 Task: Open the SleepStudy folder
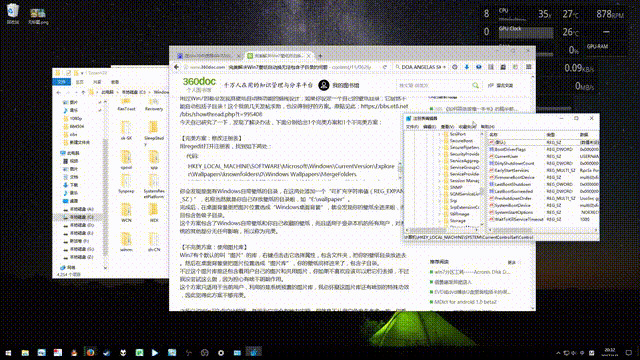[154, 132]
